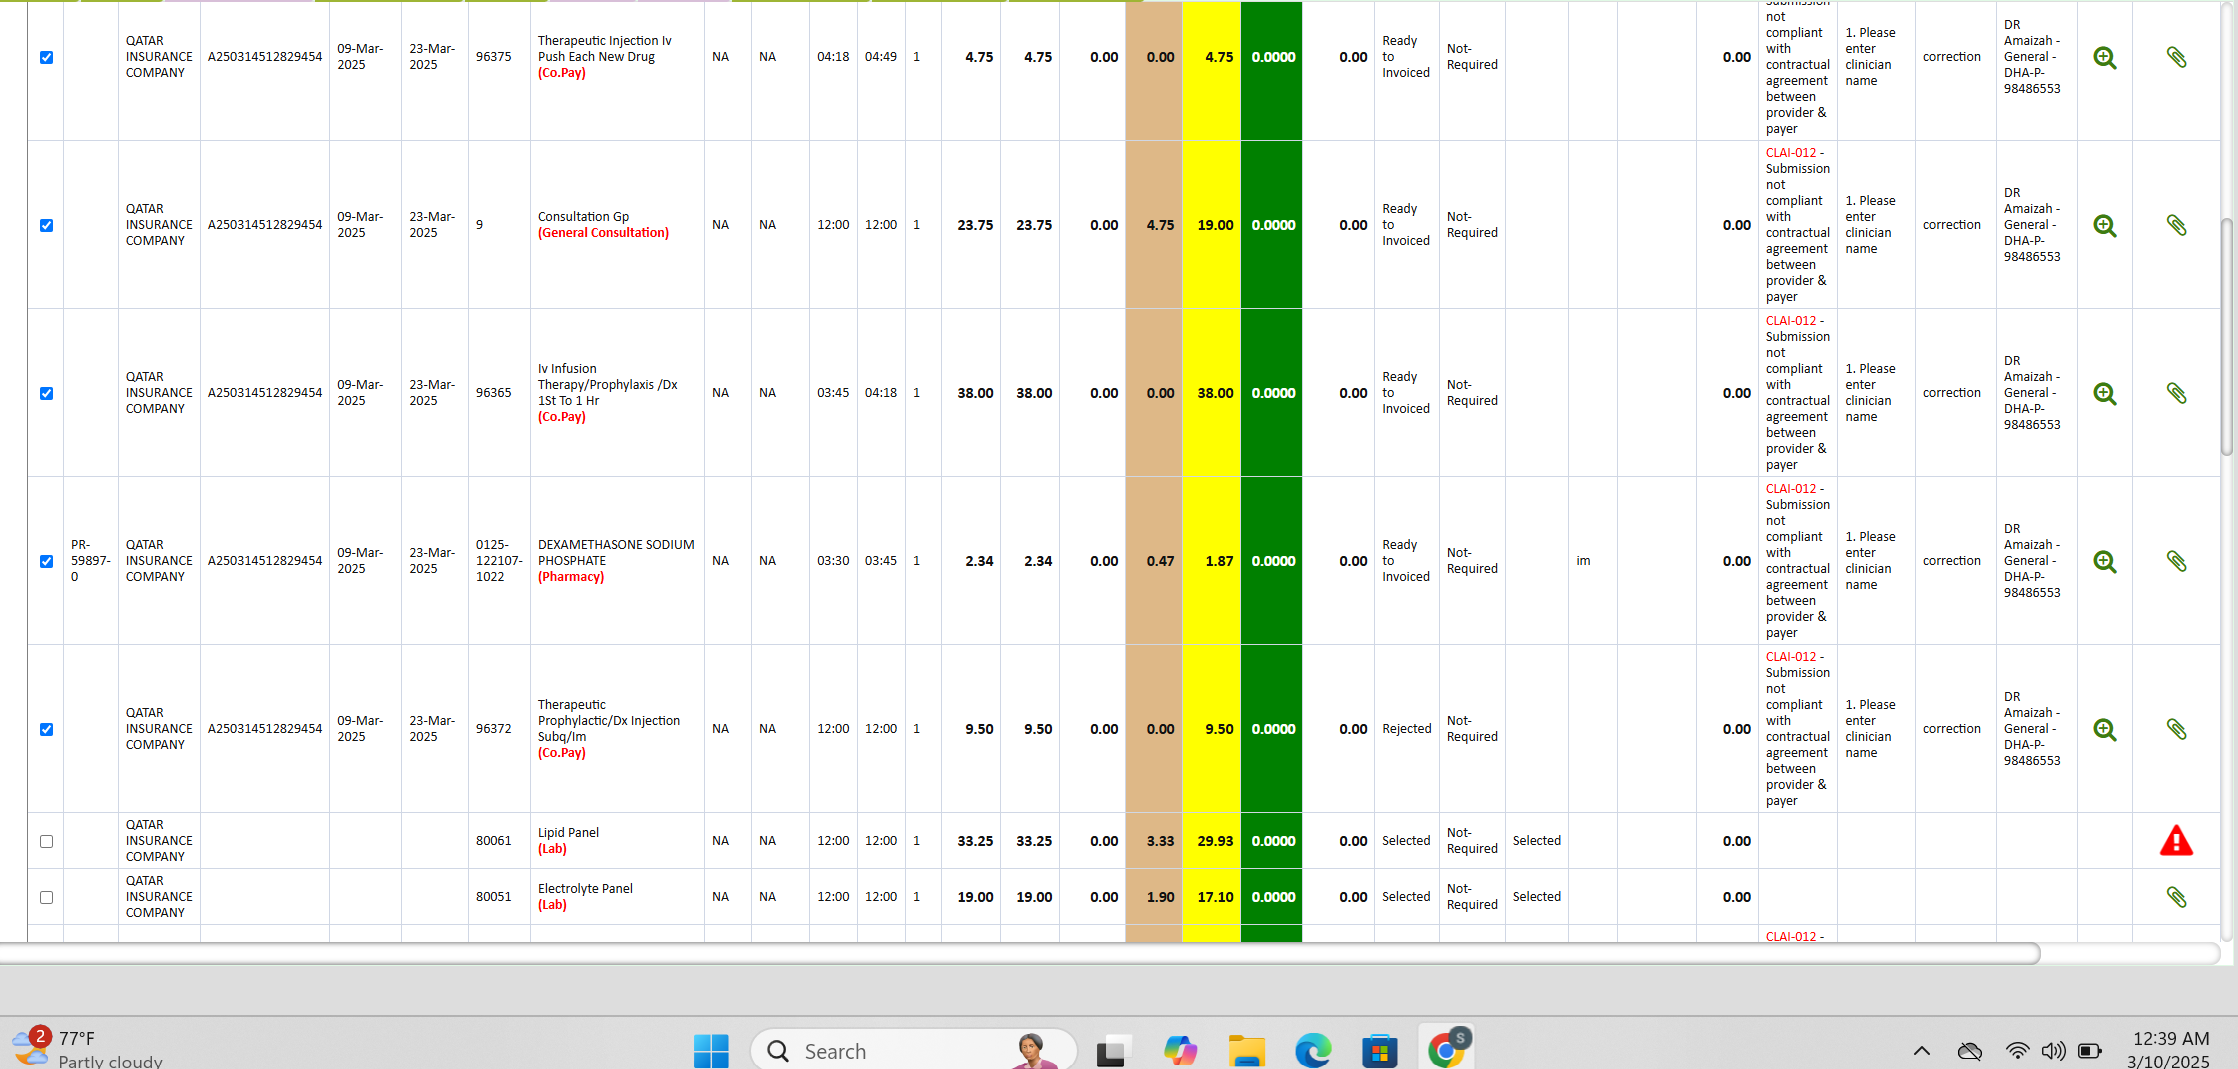Open attachments for Iv Infusion Therapy row
The width and height of the screenshot is (2238, 1069).
click(x=2176, y=393)
